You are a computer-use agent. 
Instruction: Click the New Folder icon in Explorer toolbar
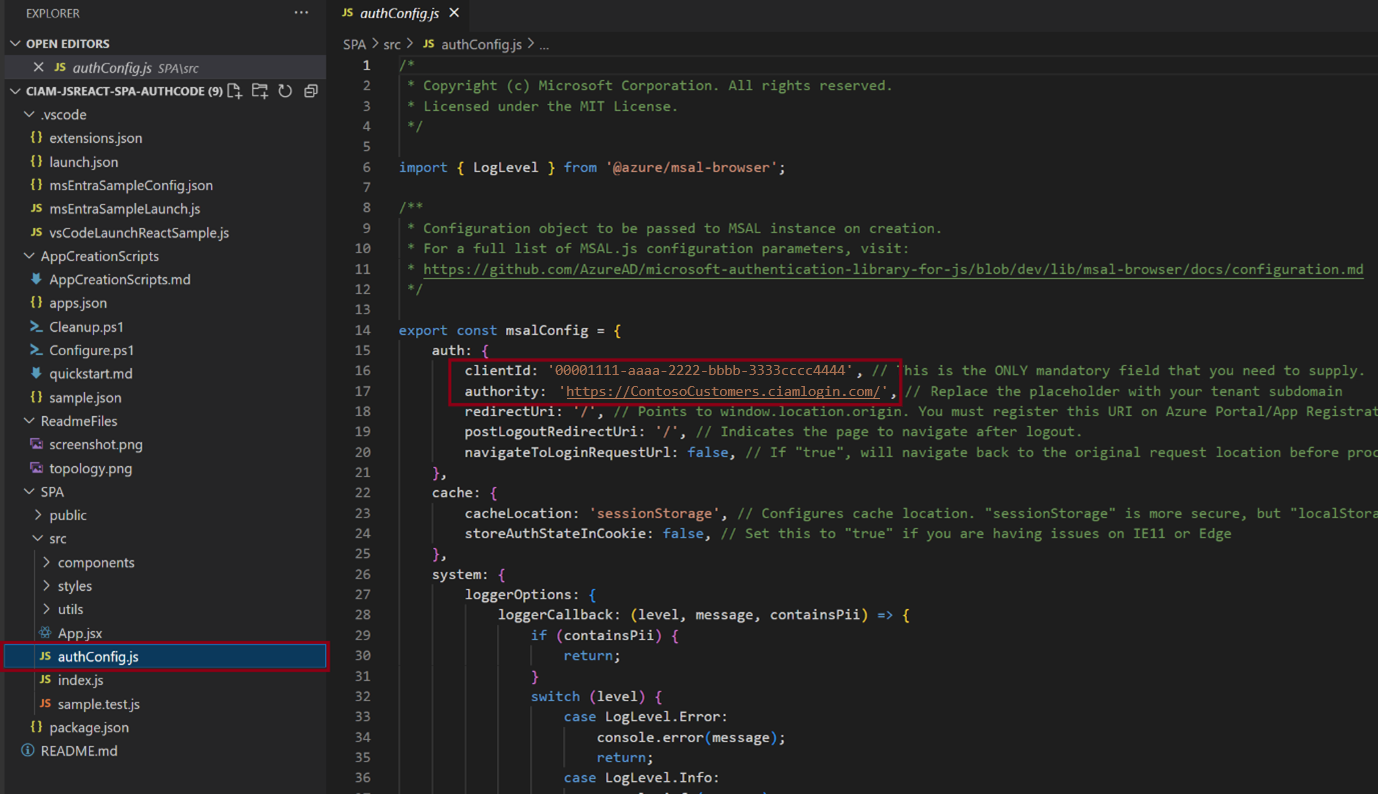point(258,90)
